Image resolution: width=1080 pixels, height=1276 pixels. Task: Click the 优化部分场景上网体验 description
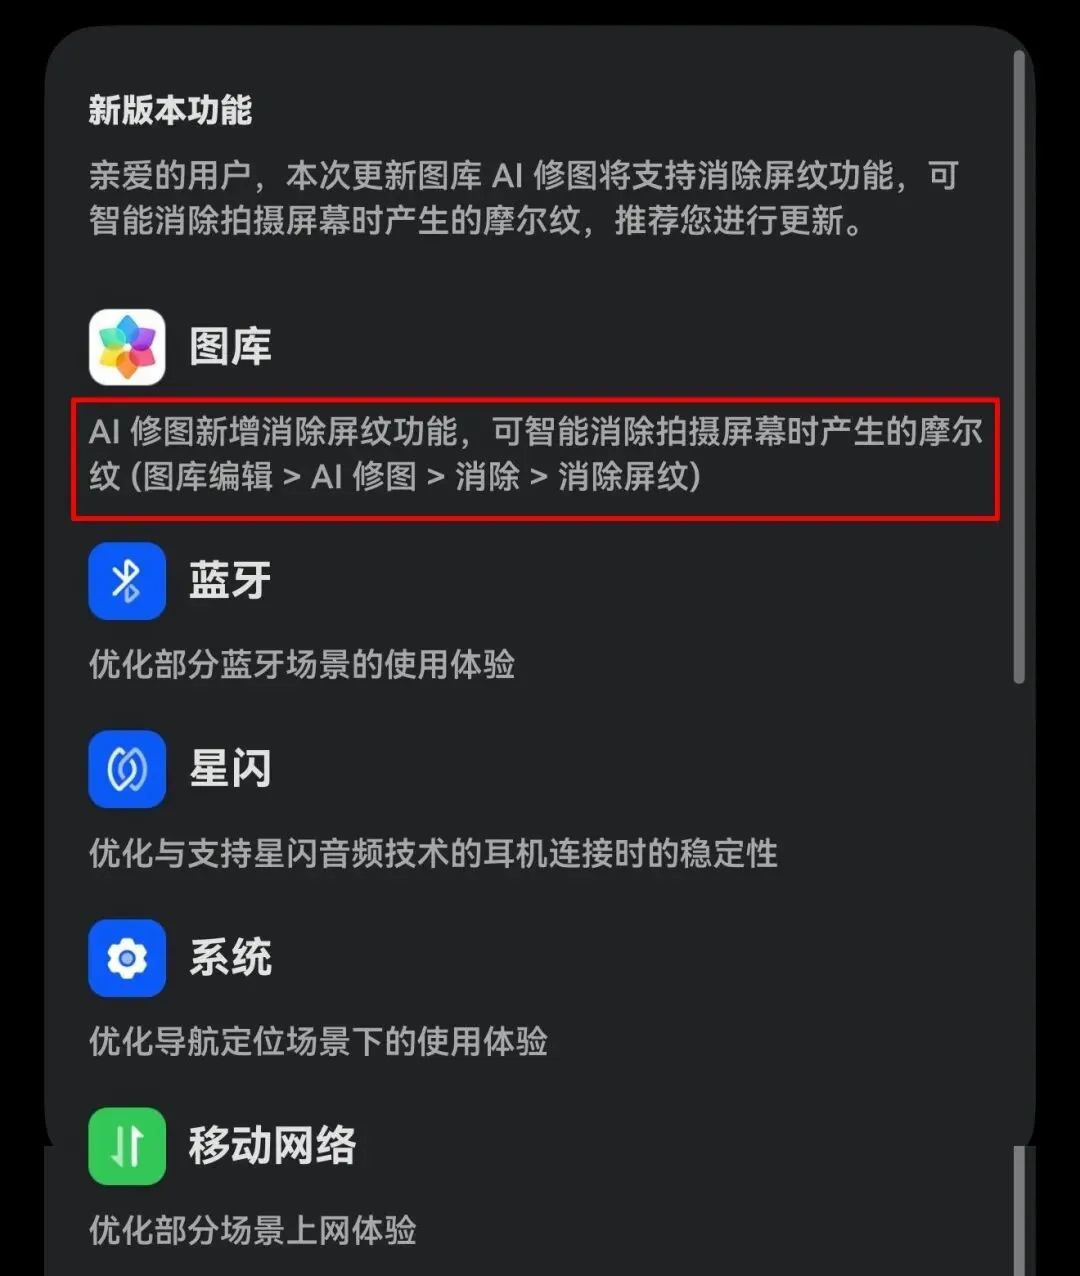click(x=252, y=1230)
